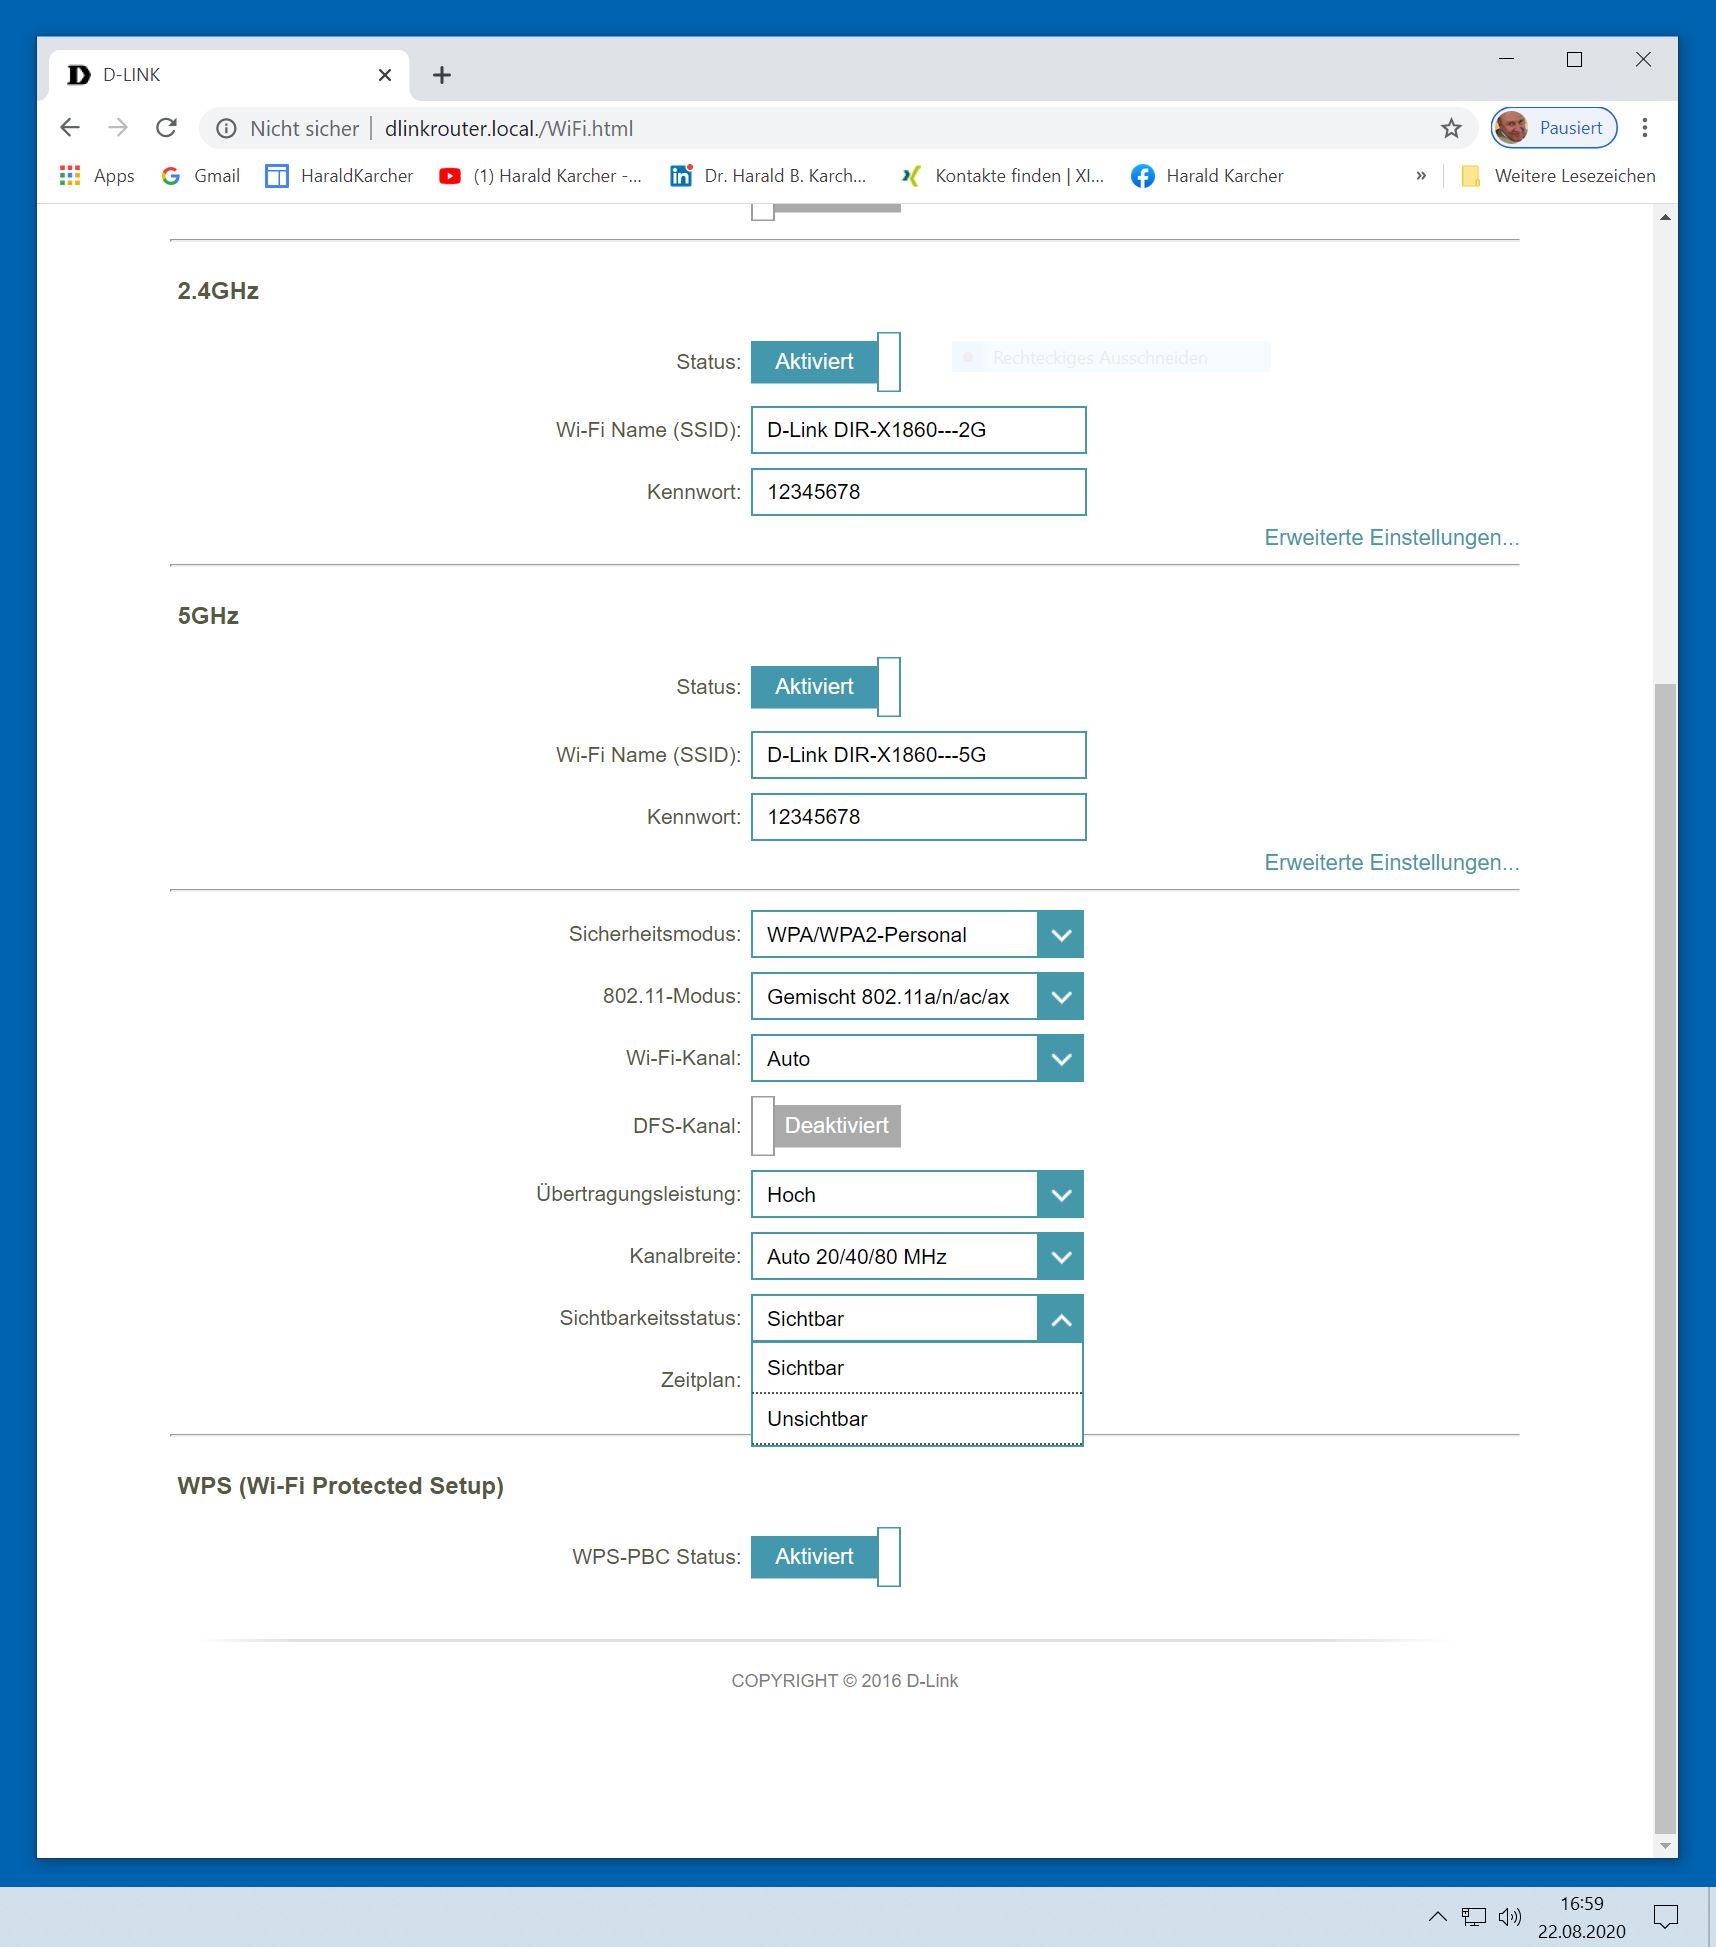1716x1947 pixels.
Task: Click the 2.4GHz Kennwort field
Action: click(x=918, y=492)
